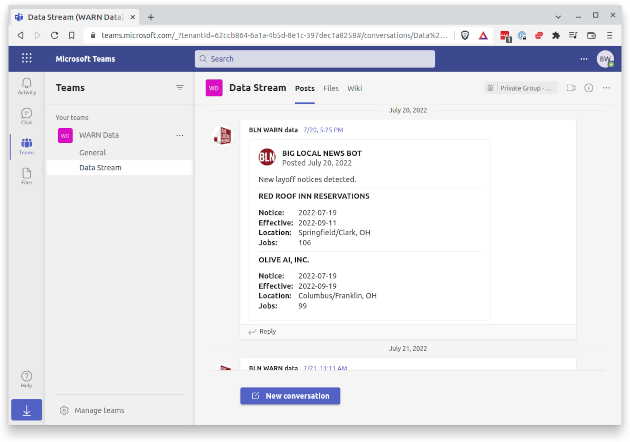Open Files in the left rail

click(27, 176)
